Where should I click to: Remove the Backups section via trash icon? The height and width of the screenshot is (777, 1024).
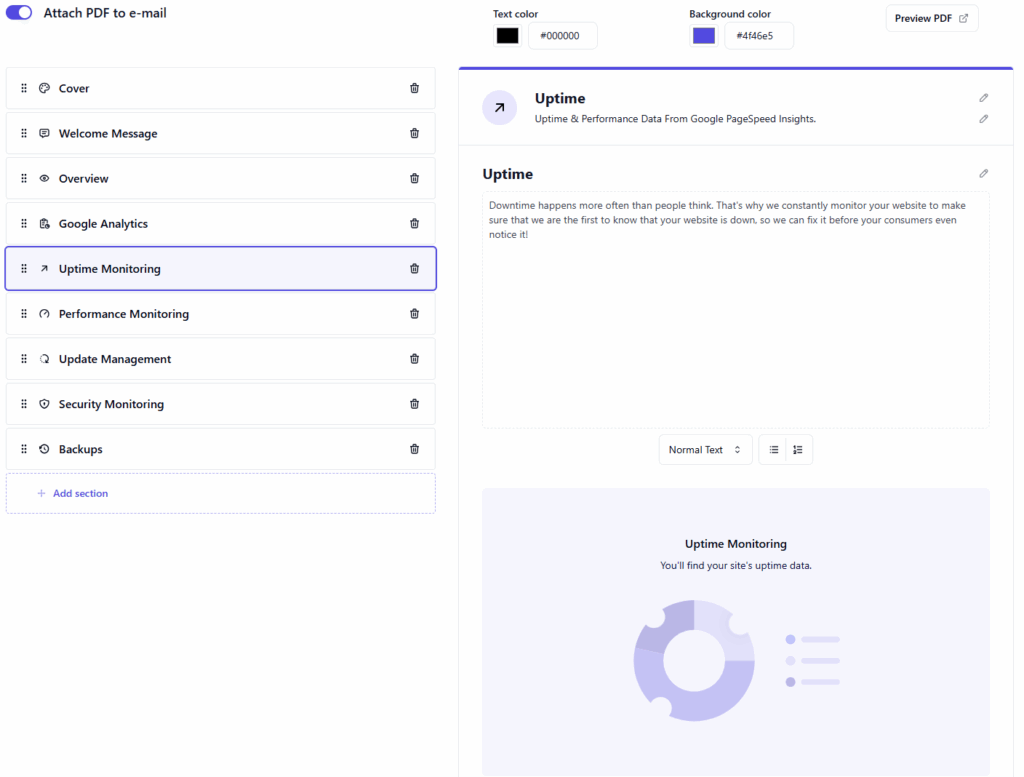pos(414,449)
